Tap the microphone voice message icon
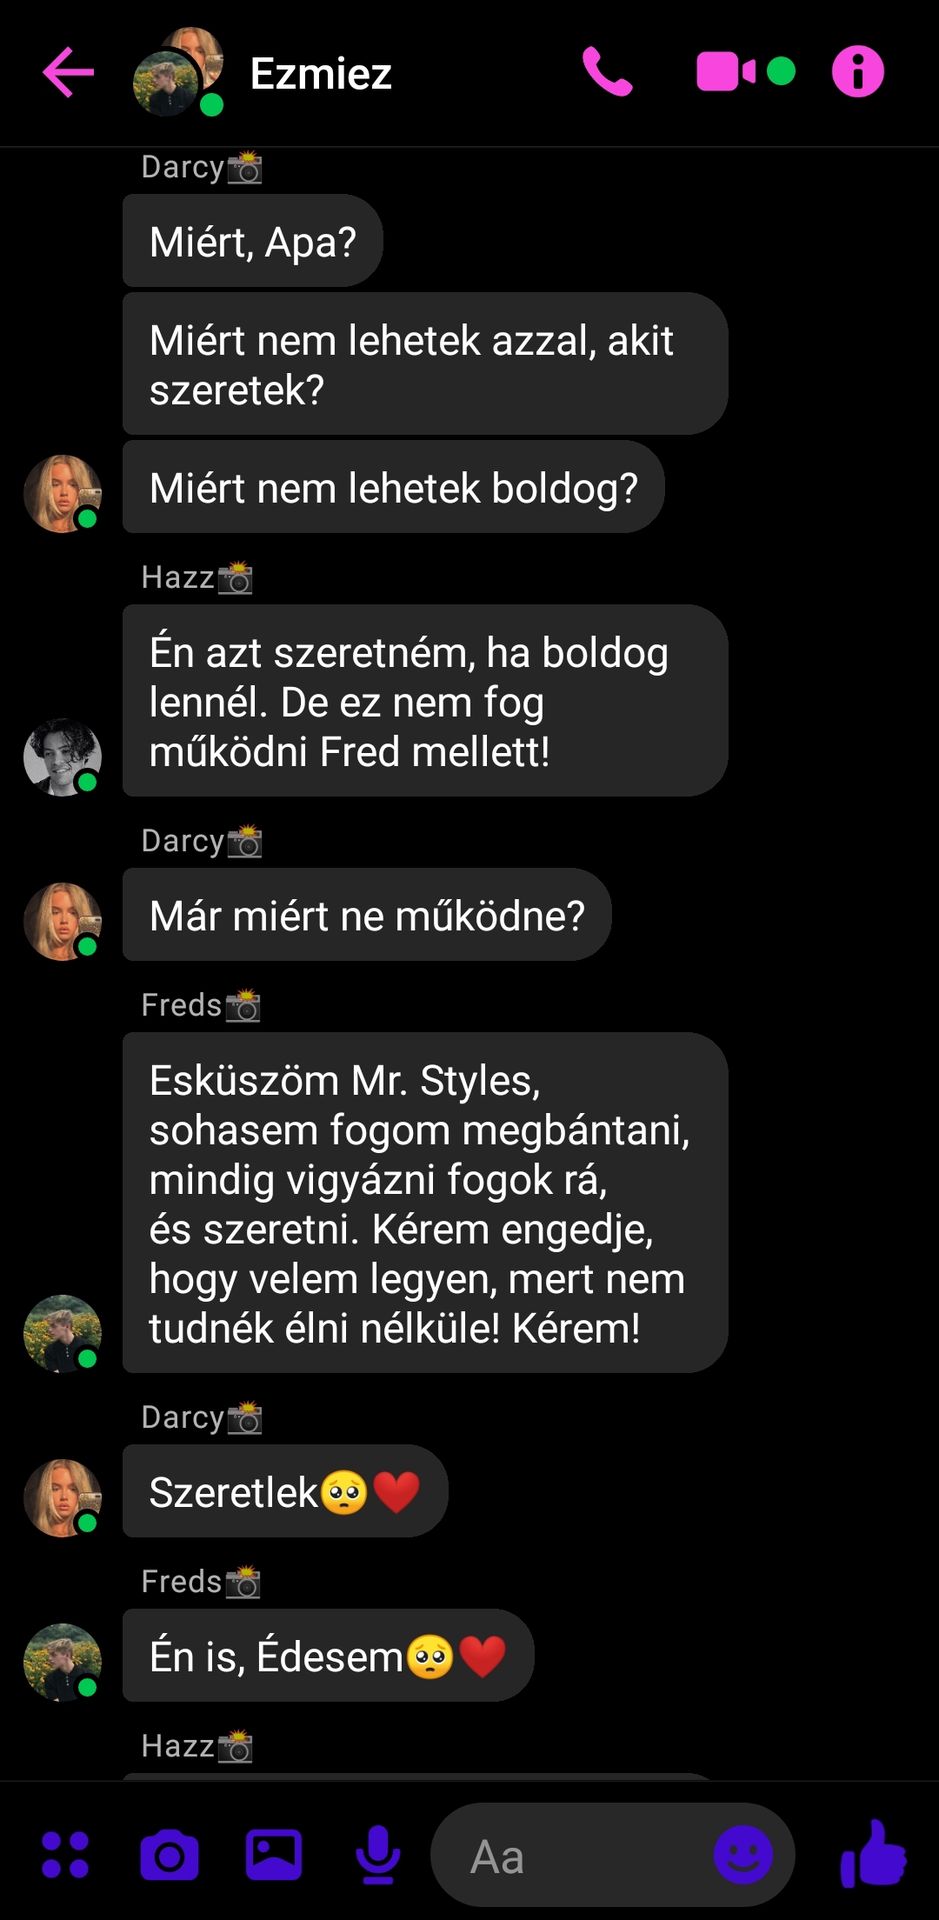Image resolution: width=939 pixels, height=1920 pixels. tap(378, 1855)
